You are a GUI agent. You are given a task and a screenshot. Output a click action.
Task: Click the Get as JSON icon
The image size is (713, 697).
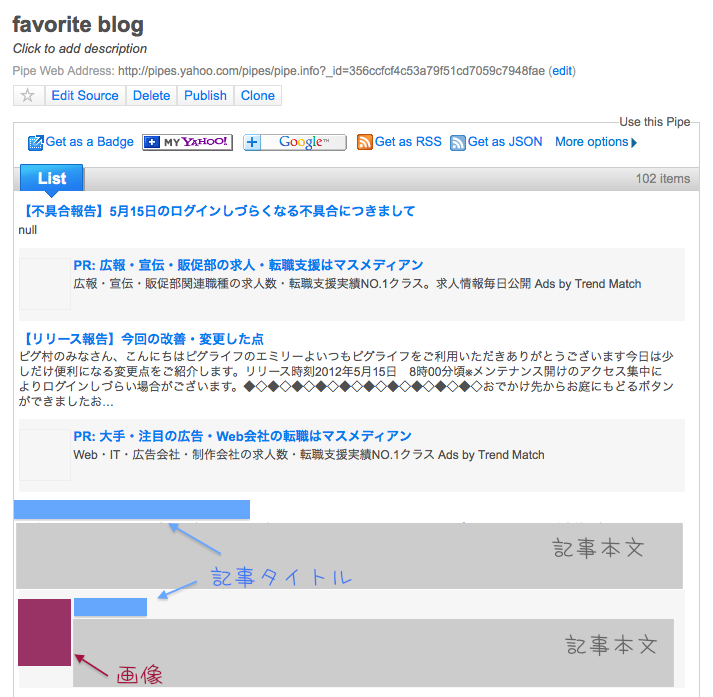[x=458, y=142]
